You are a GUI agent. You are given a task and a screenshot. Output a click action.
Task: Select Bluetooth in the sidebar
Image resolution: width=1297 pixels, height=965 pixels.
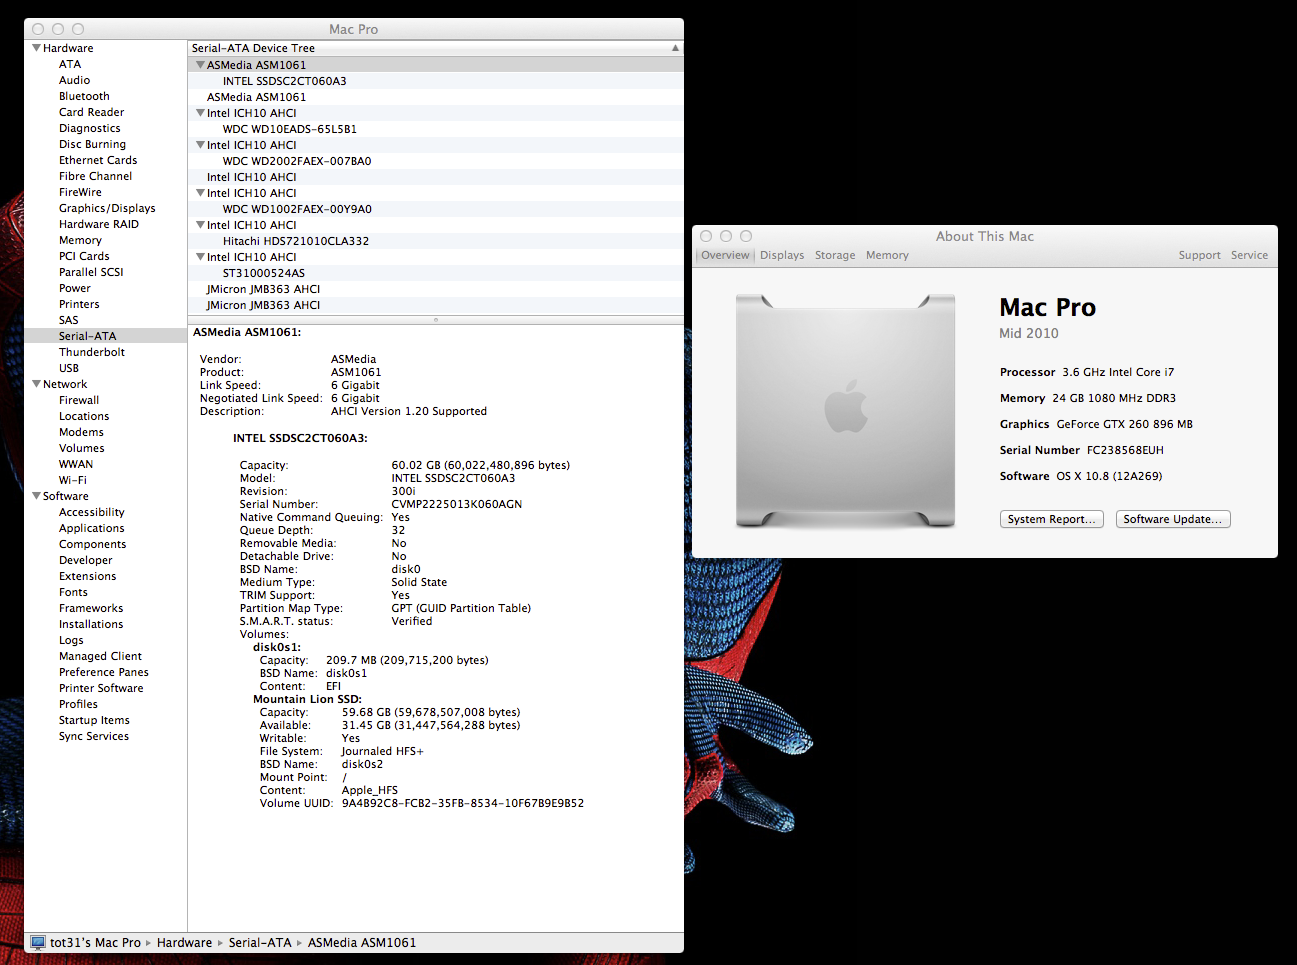pyautogui.click(x=84, y=96)
